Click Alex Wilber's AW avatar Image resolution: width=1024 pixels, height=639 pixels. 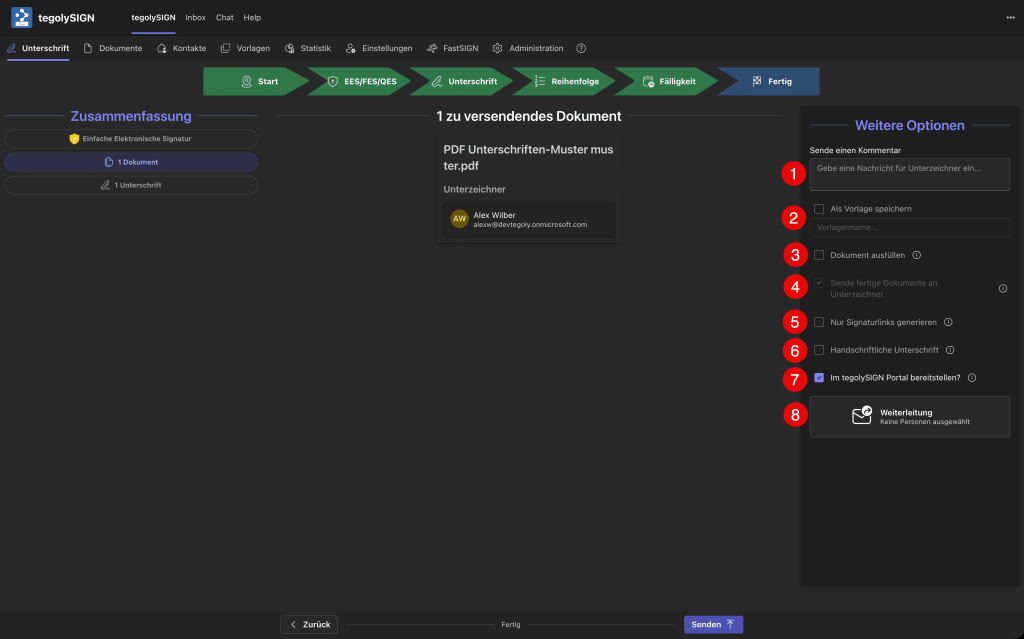click(460, 219)
